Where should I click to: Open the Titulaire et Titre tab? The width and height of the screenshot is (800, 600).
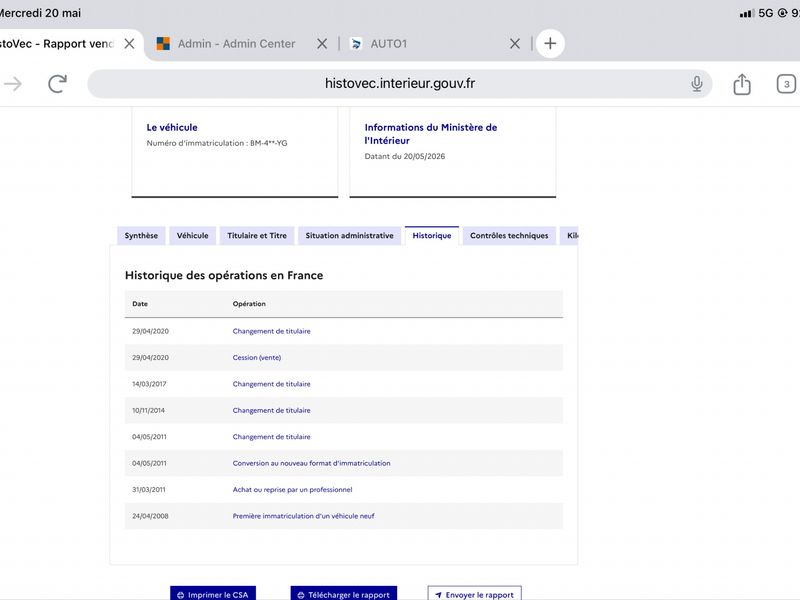[x=257, y=236]
